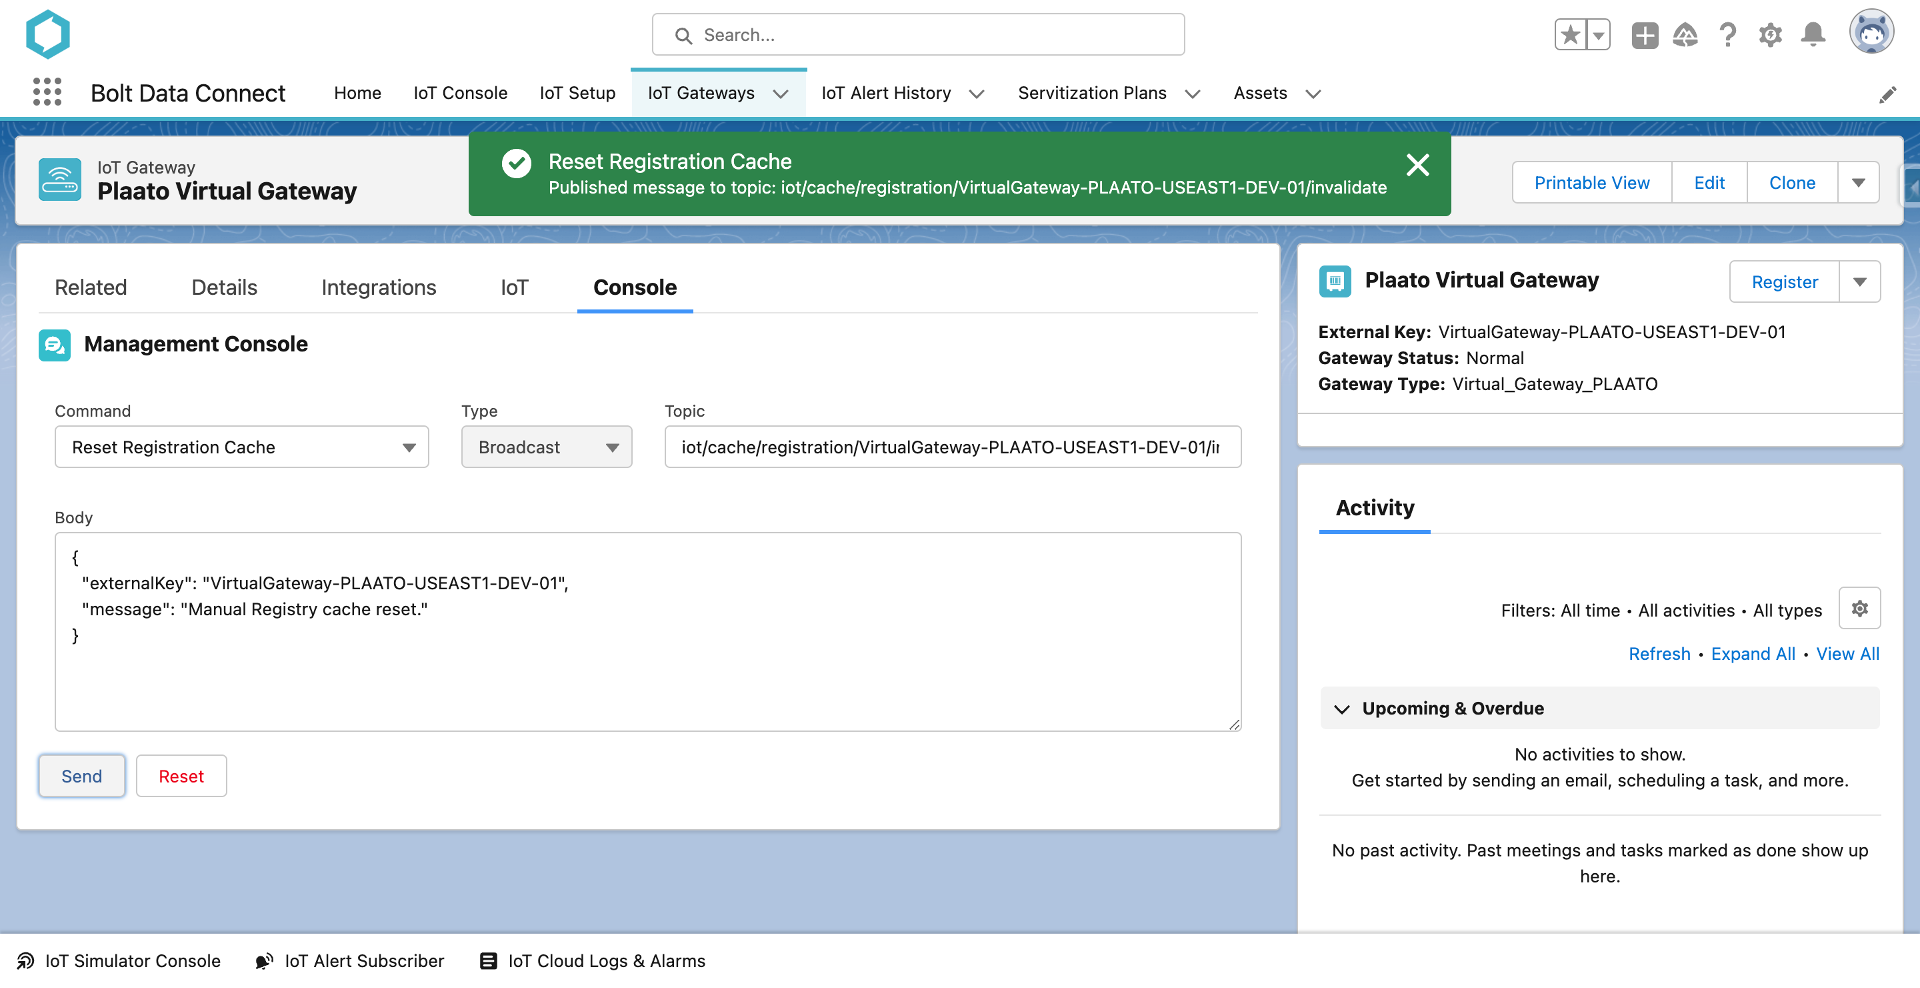Switch to the IoT tab

514,288
